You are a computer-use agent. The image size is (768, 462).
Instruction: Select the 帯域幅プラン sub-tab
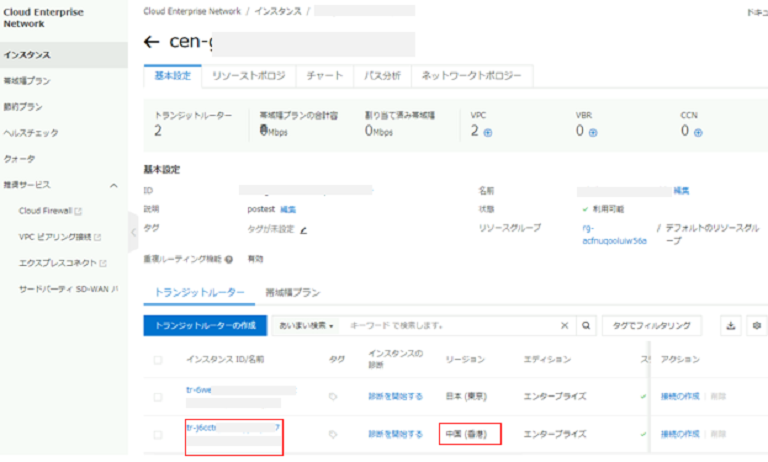point(292,293)
